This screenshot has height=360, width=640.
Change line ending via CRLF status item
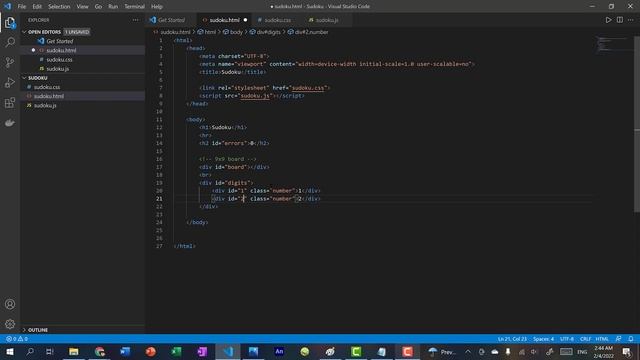tap(585, 339)
